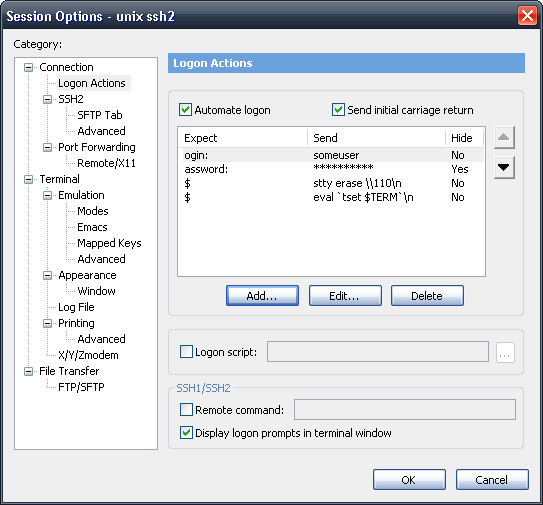Move selected logon action down with arrow
Image resolution: width=543 pixels, height=505 pixels.
pos(504,167)
